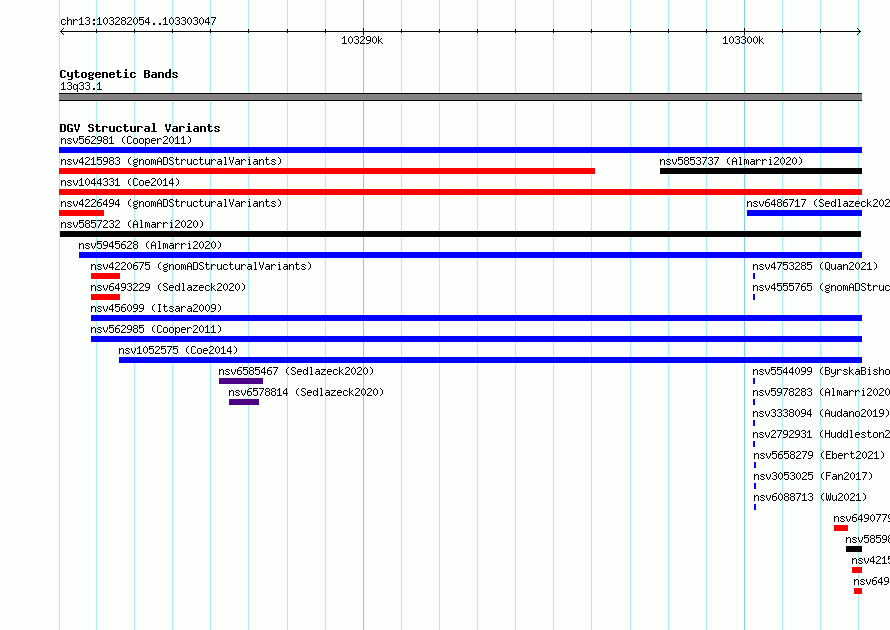This screenshot has width=890, height=630.
Task: Open the nsv4753285 (Quan2021) variant label
Action: [815, 266]
